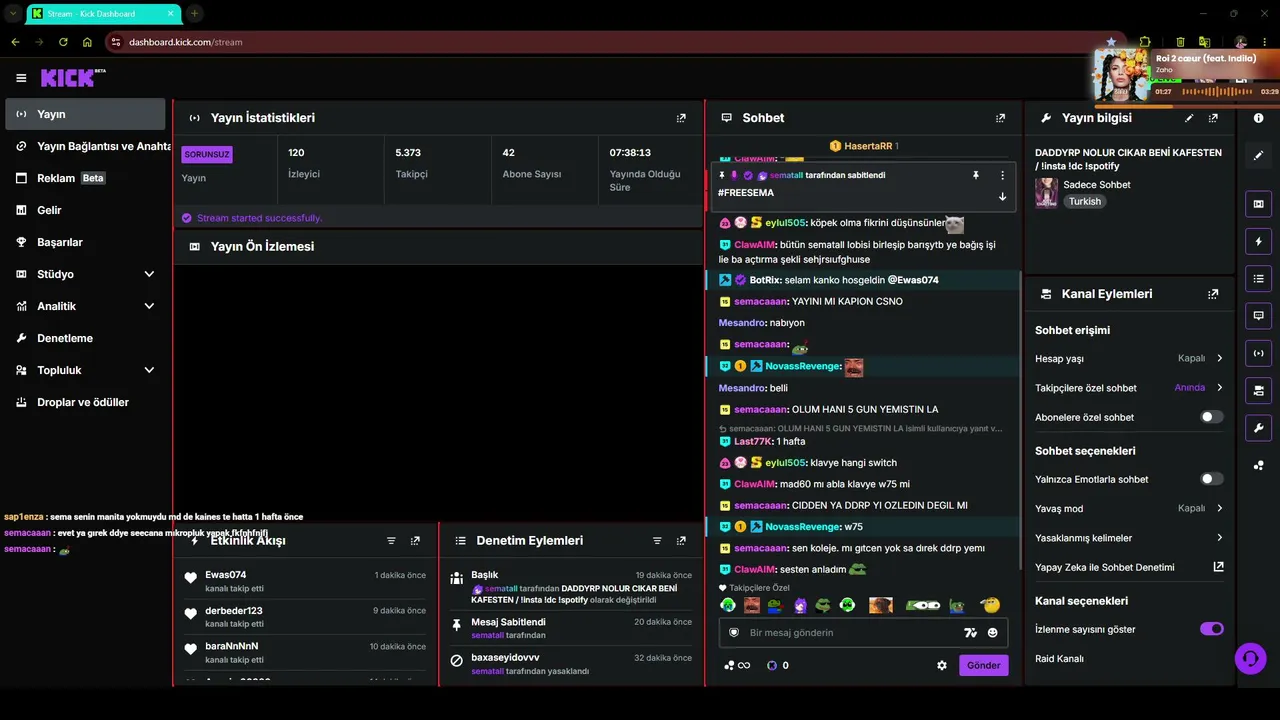Open Hesap yaşı setting chevron

[1219, 358]
